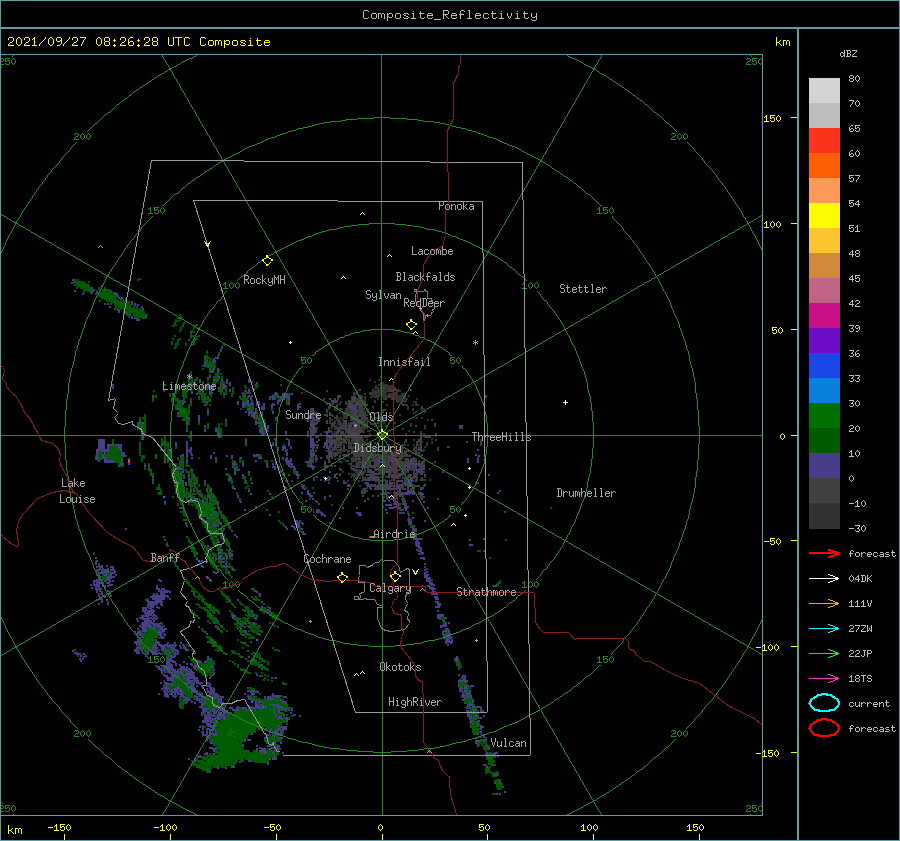Click the Okotoks label

point(400,667)
